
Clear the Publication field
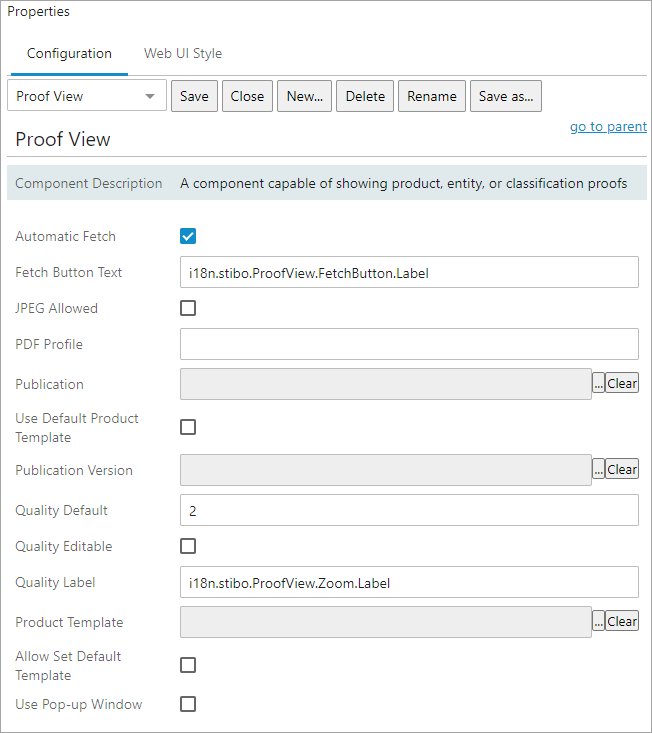tap(622, 383)
